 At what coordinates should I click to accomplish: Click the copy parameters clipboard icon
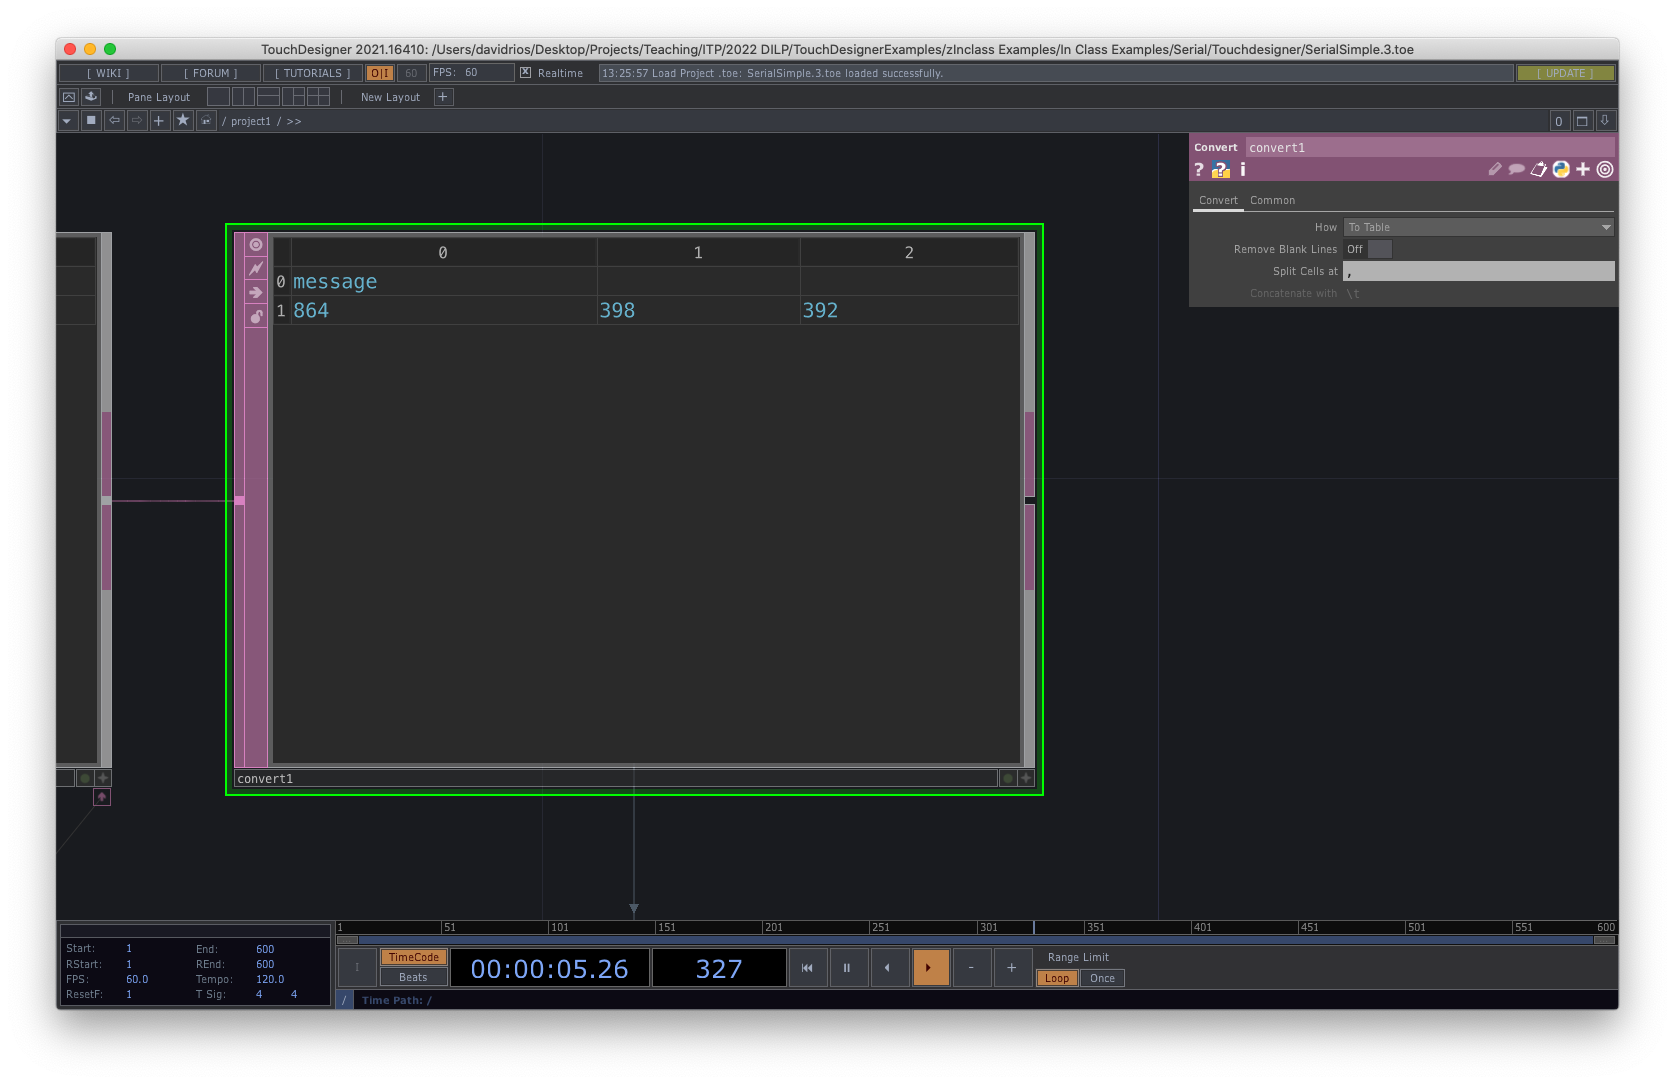(x=1539, y=170)
